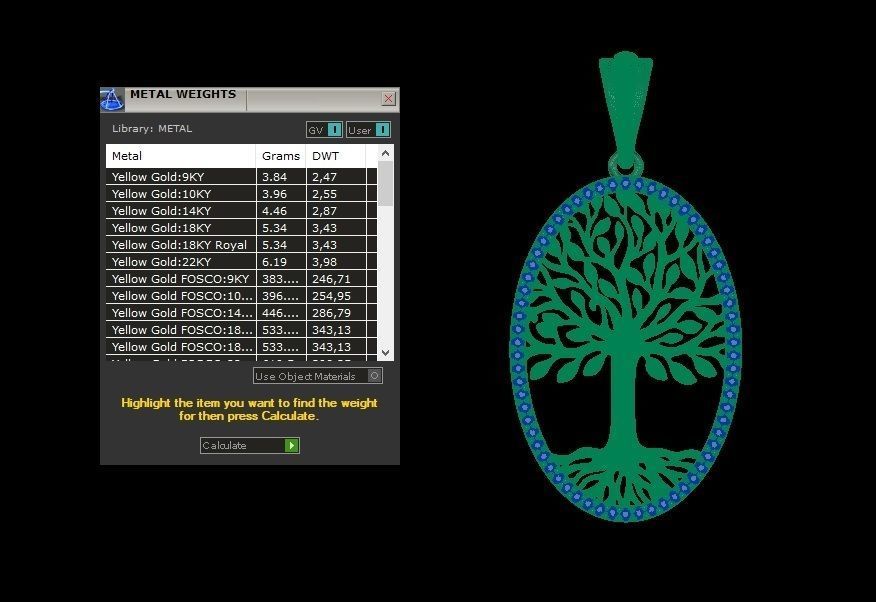Select the Yellow Gold:14KY row
The height and width of the screenshot is (602, 876).
[241, 211]
